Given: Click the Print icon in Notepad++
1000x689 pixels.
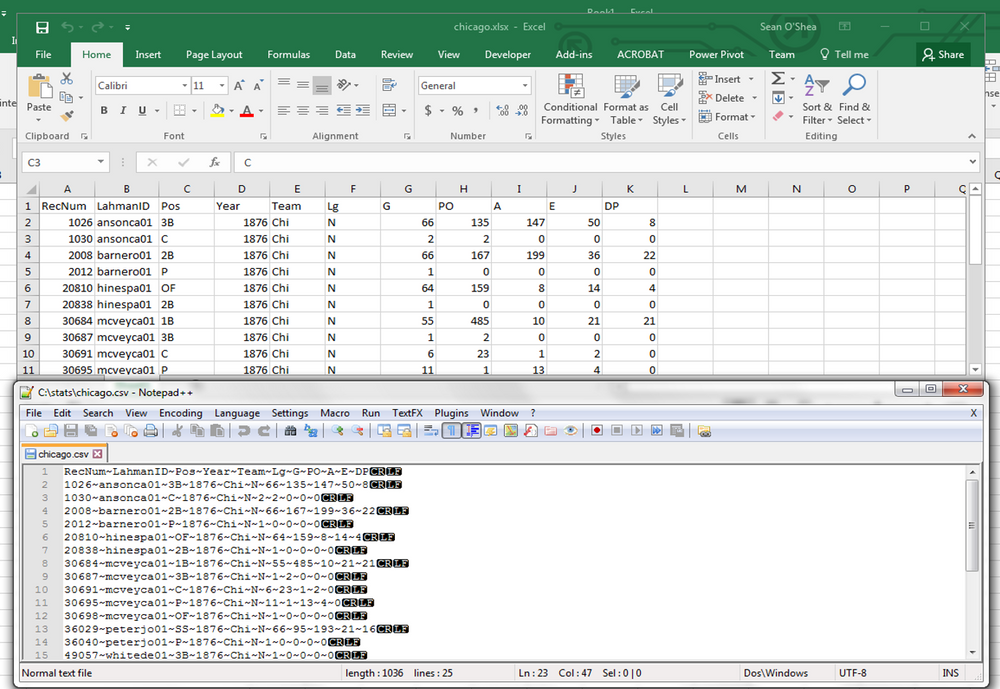Looking at the screenshot, I should tap(153, 430).
